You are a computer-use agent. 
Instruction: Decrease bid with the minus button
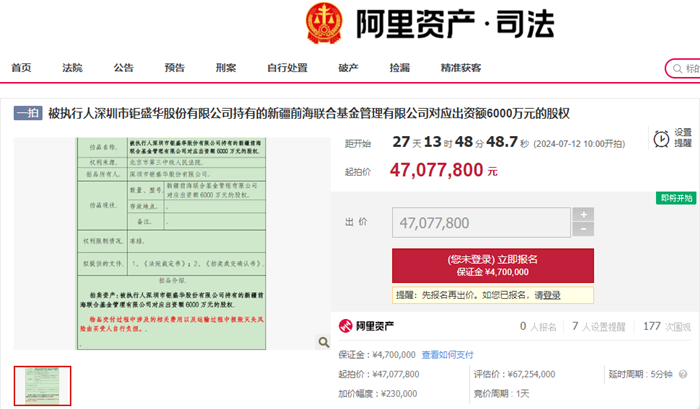pos(584,229)
